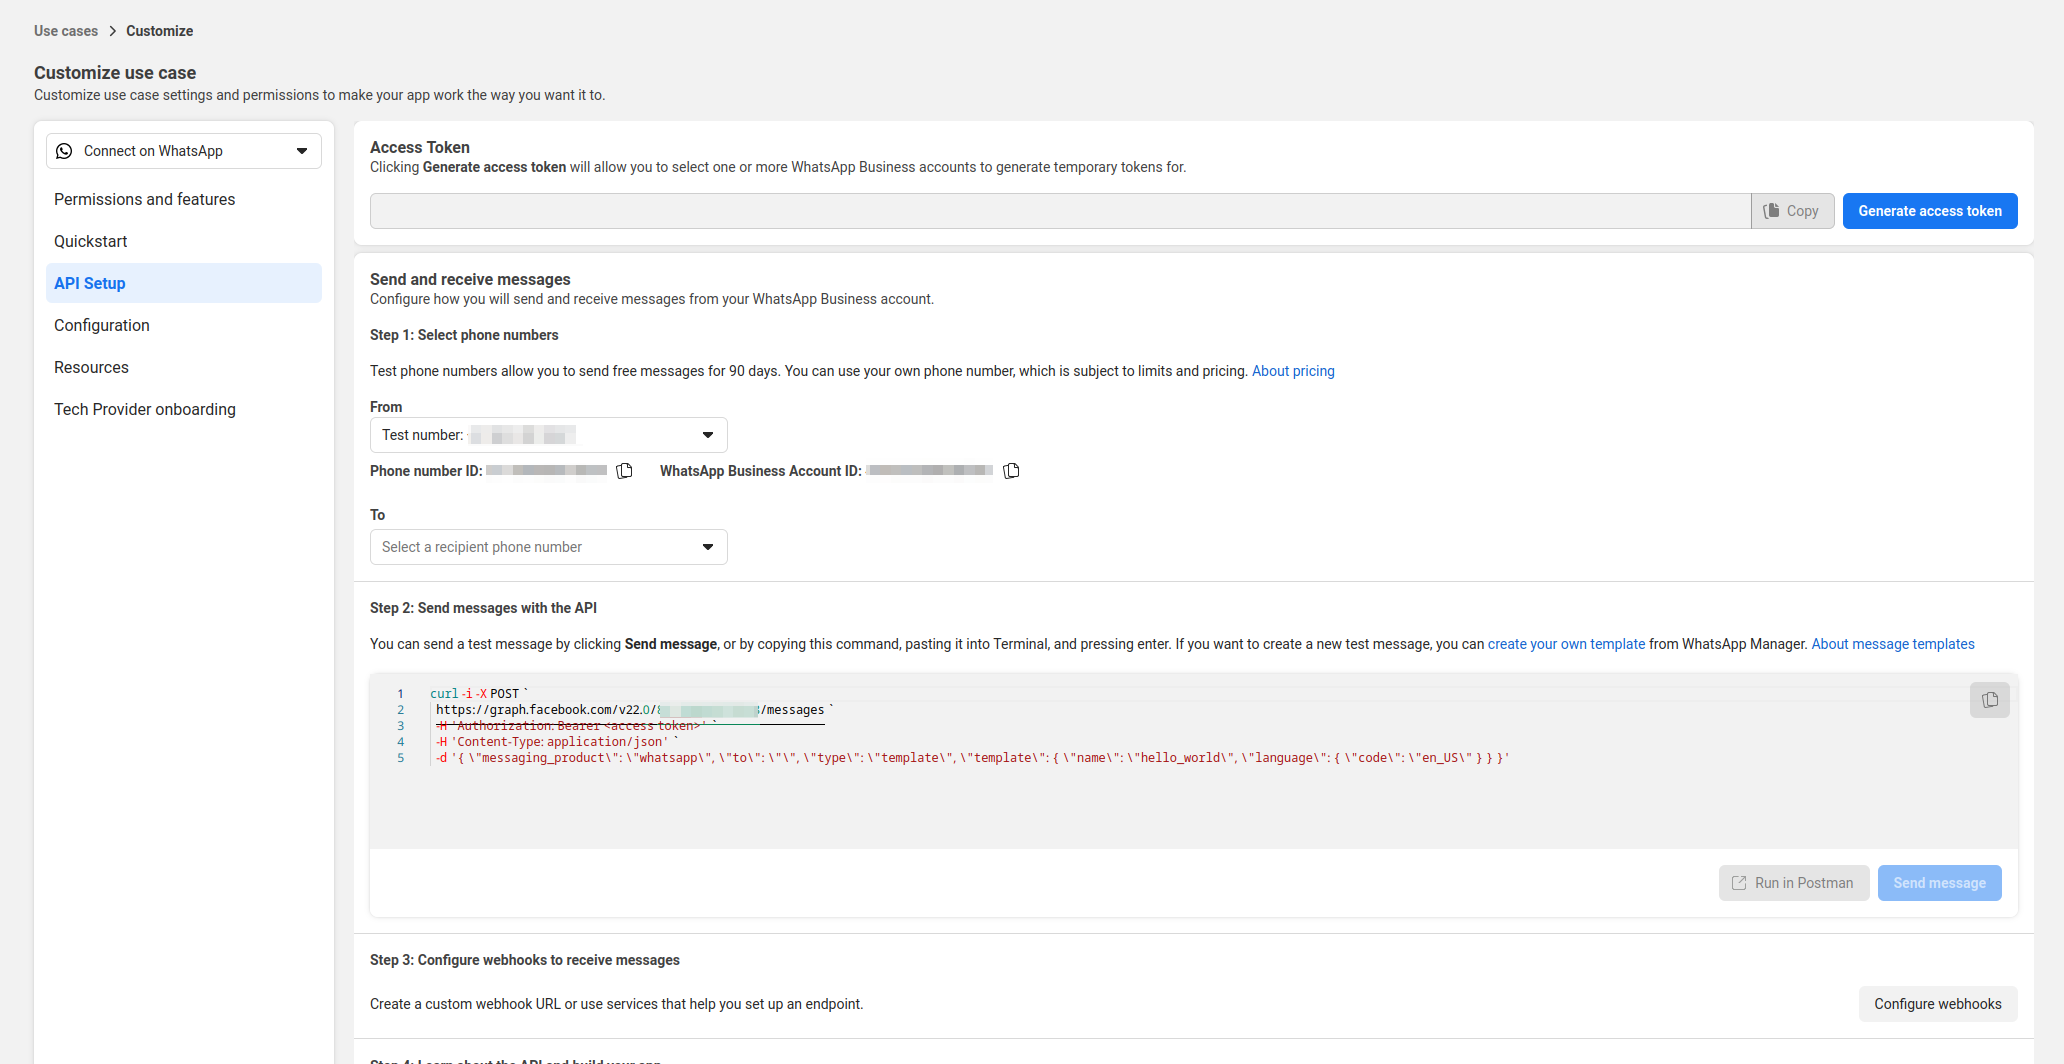Open the About pricing link
This screenshot has height=1064, width=2064.
coord(1293,371)
